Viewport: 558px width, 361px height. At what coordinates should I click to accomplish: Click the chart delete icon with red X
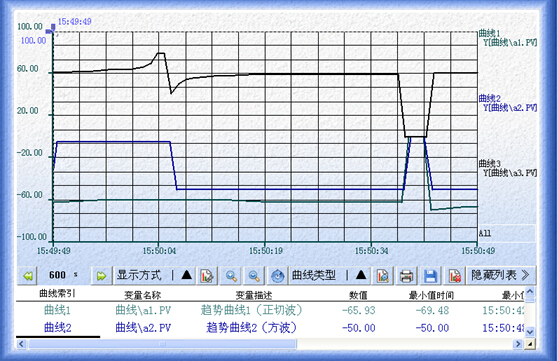click(x=454, y=276)
